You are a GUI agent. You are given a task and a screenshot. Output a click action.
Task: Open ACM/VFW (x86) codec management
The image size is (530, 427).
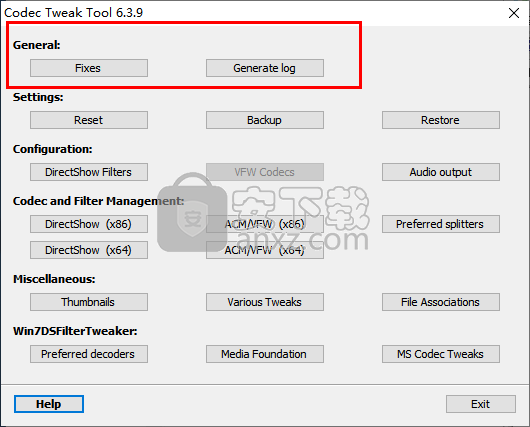pos(265,224)
